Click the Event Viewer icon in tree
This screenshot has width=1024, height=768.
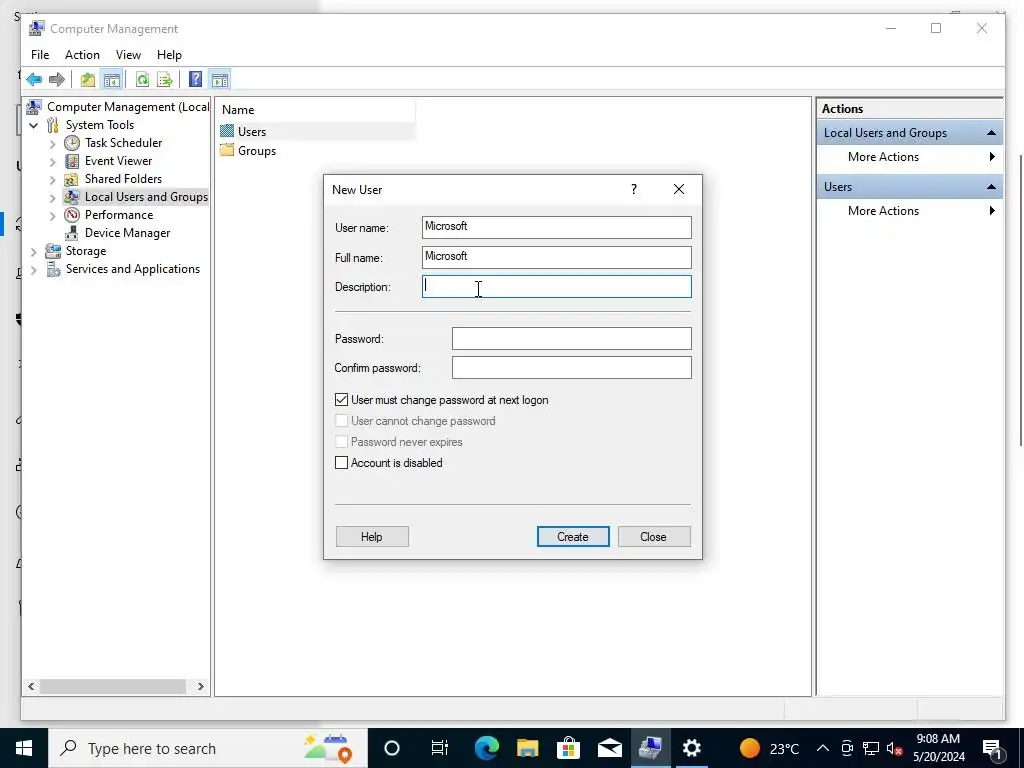(x=72, y=161)
